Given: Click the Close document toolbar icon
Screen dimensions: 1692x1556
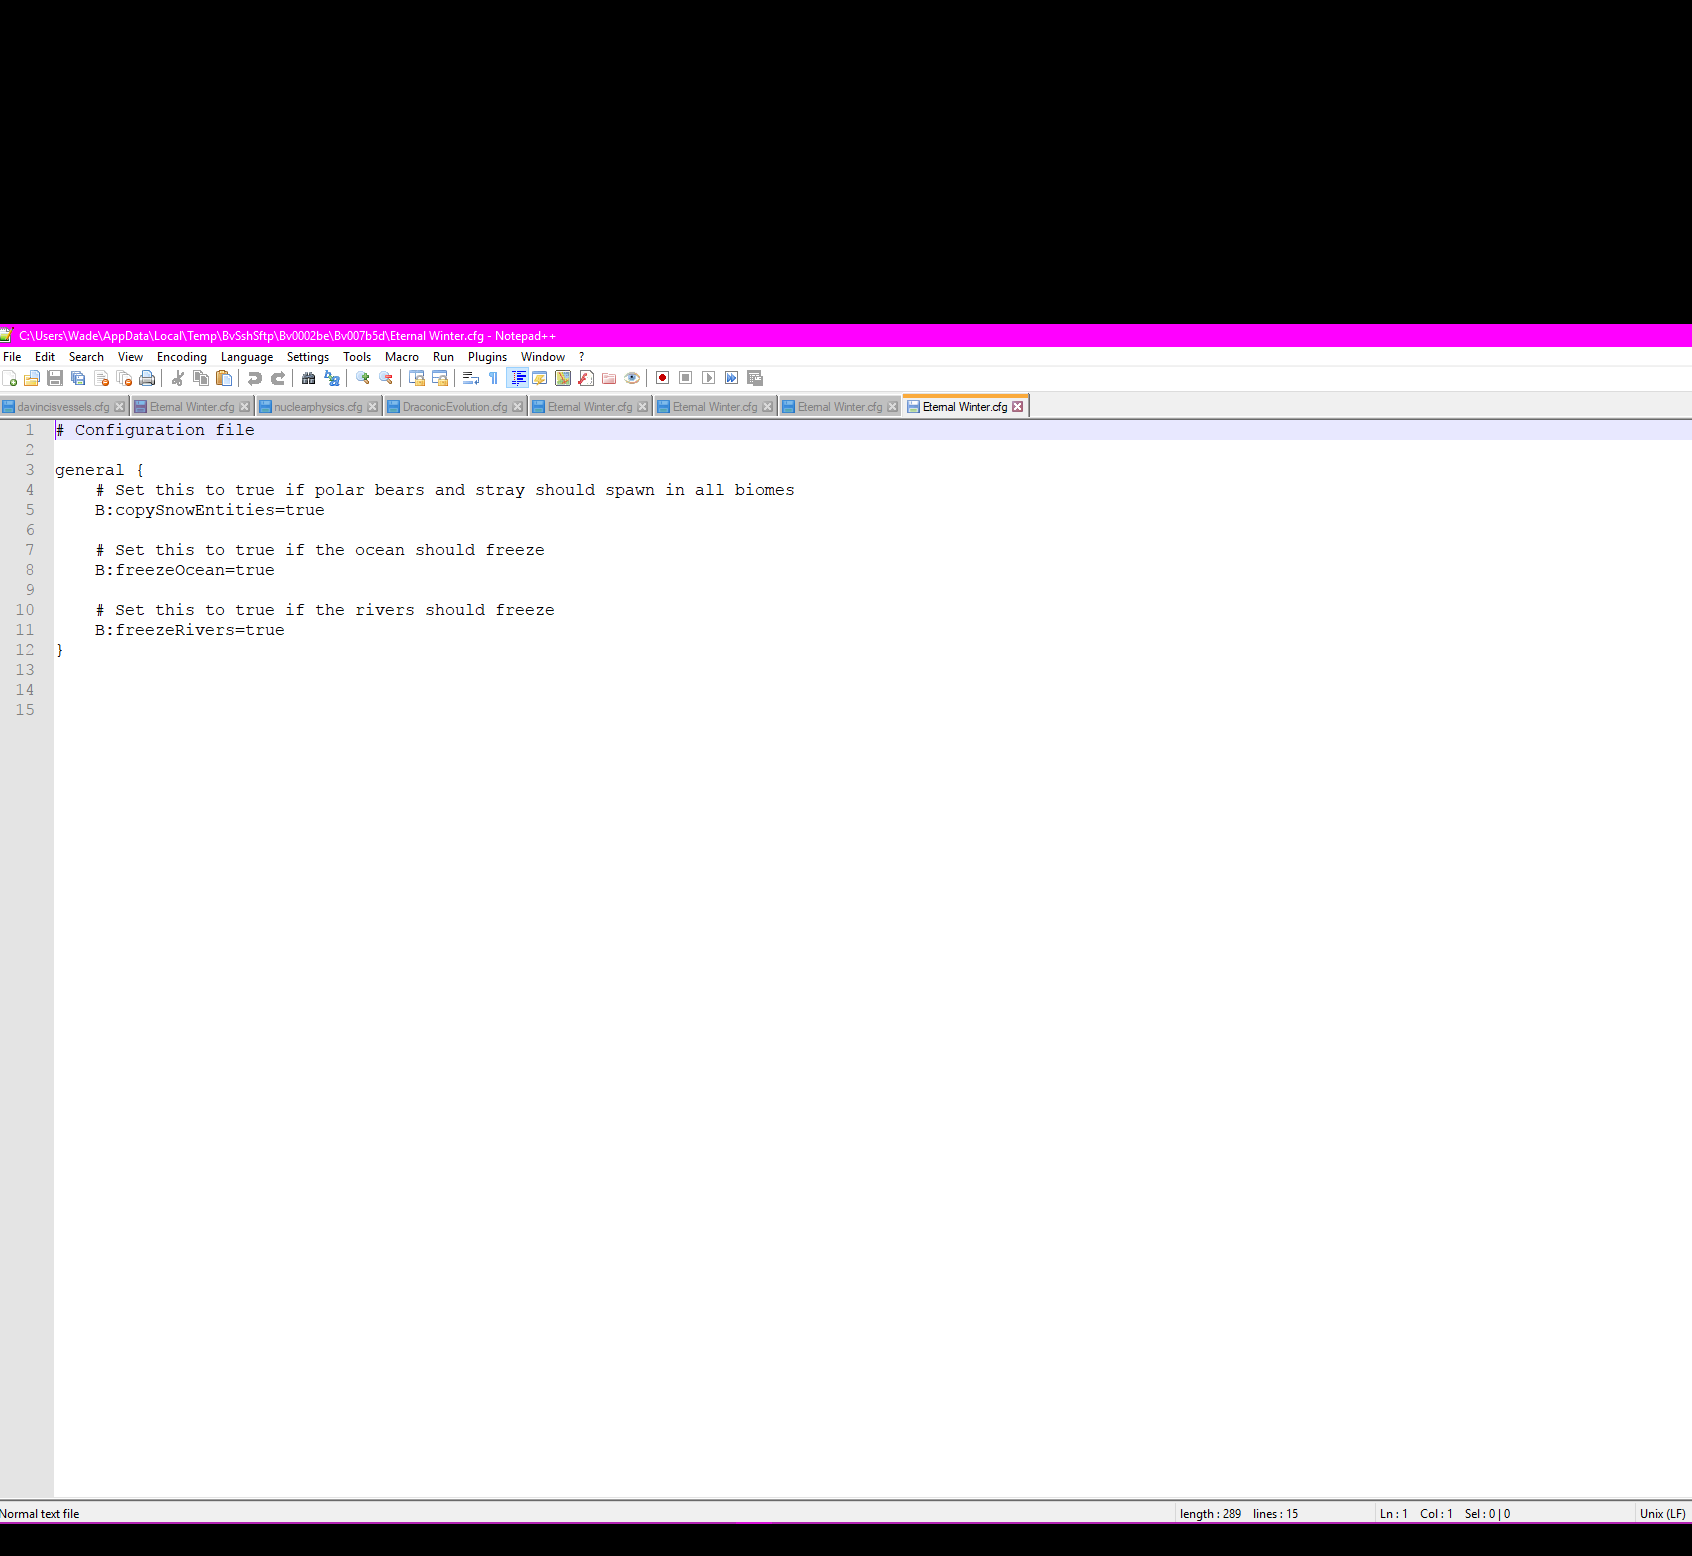Looking at the screenshot, I should click(101, 378).
